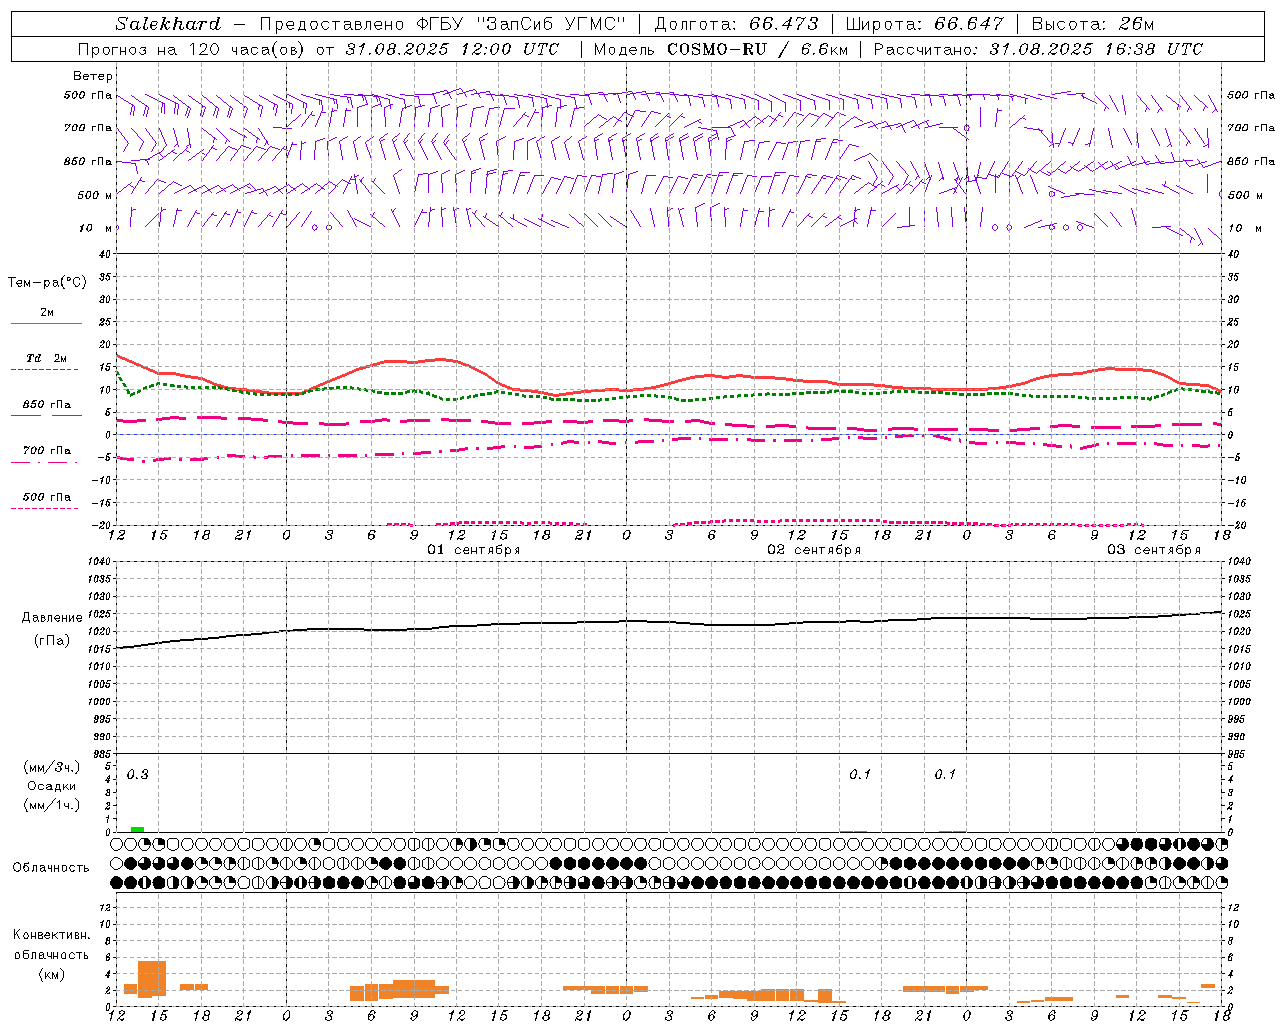This screenshot has height=1024, width=1280.
Task: Select the elevation text Высота: 26м
Action: click(1092, 24)
